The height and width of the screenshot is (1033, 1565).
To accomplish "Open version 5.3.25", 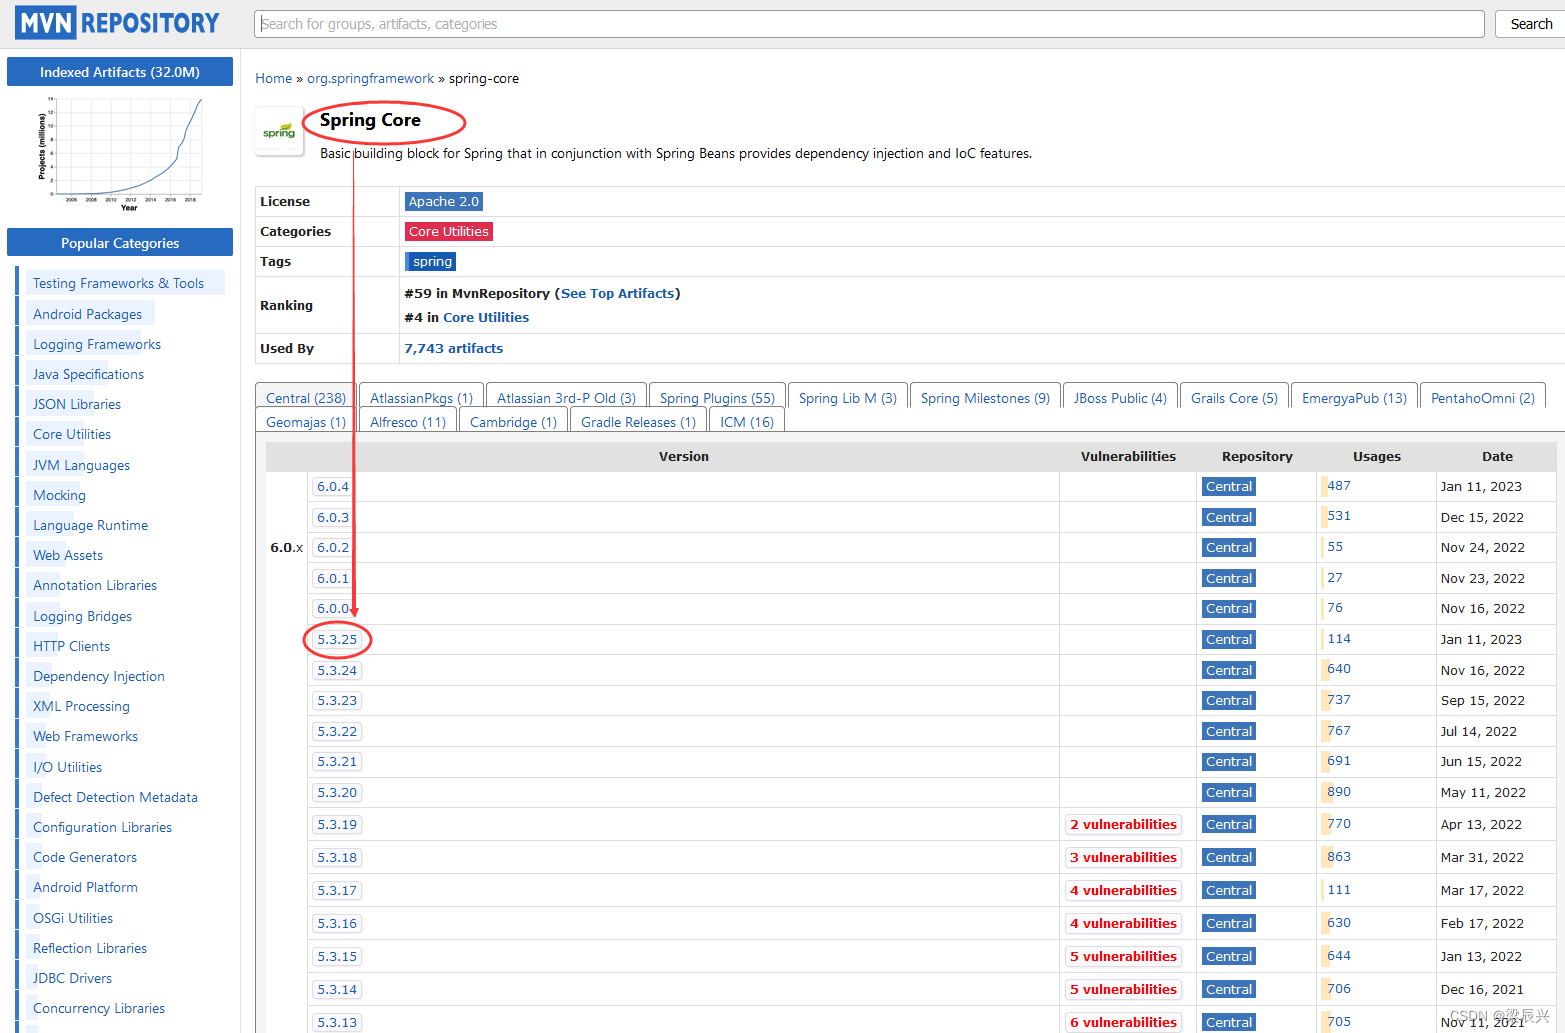I will click(x=337, y=639).
